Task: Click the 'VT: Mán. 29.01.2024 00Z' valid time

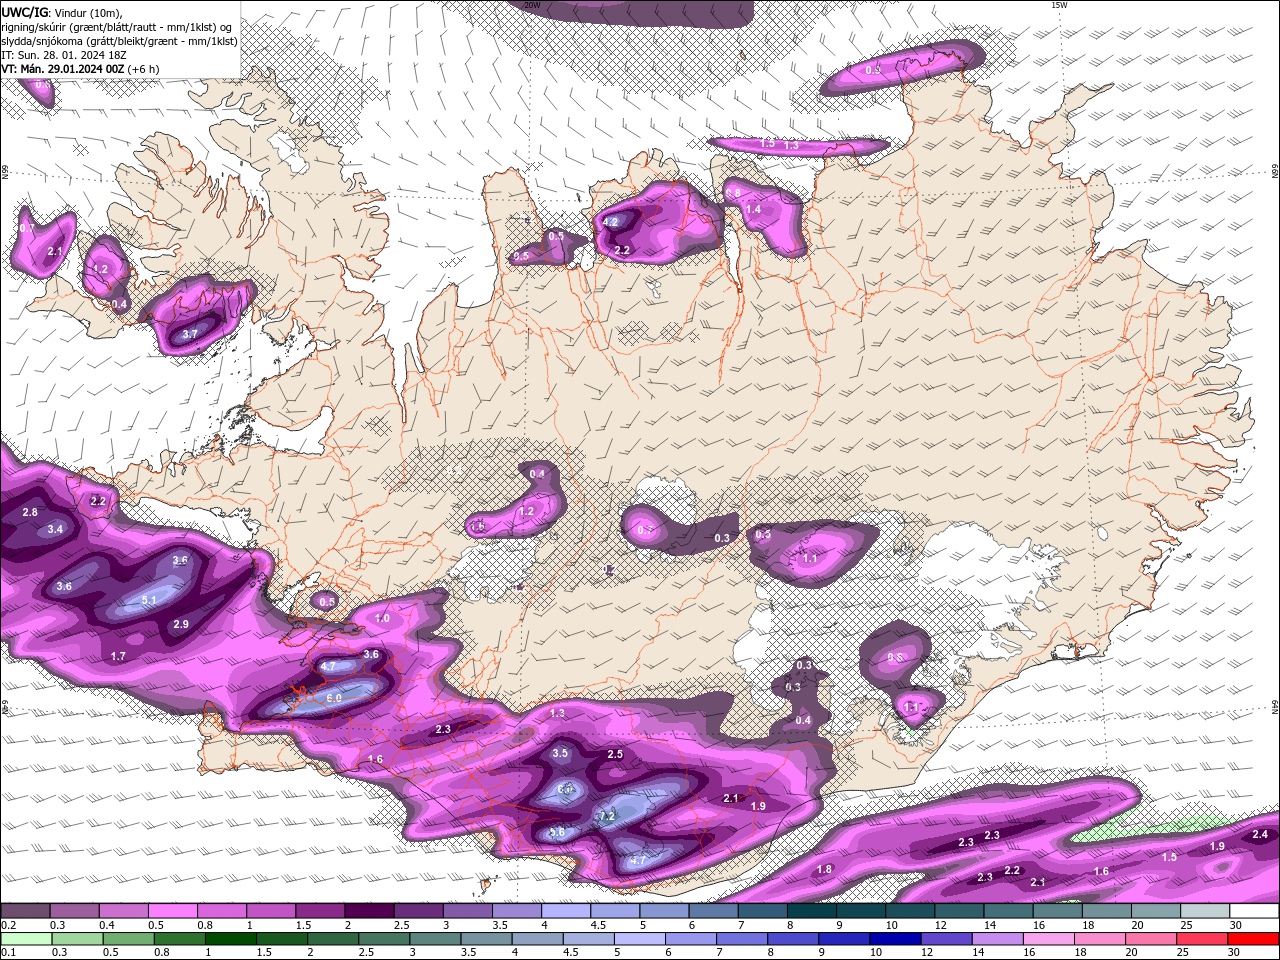Action: pyautogui.click(x=62, y=69)
